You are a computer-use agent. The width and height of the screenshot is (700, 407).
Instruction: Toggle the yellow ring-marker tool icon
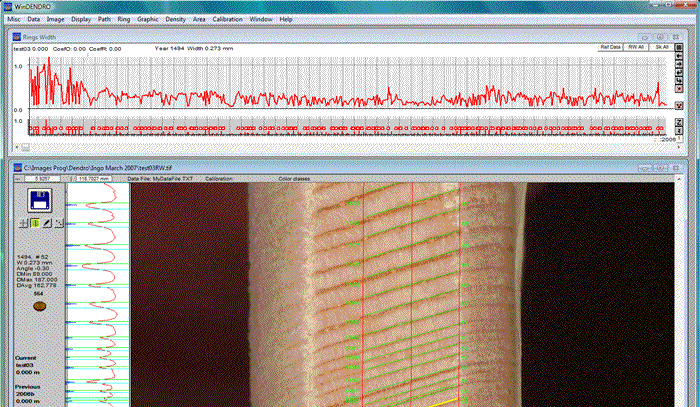coord(35,223)
